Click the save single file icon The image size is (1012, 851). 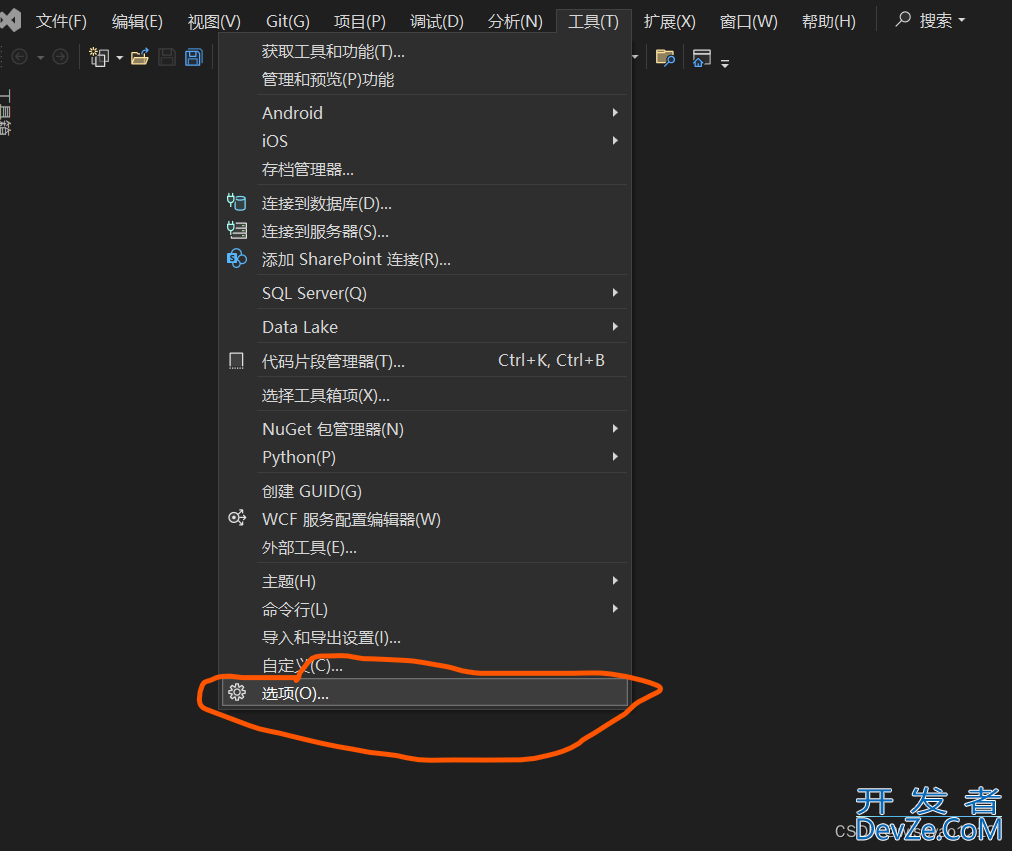click(167, 57)
